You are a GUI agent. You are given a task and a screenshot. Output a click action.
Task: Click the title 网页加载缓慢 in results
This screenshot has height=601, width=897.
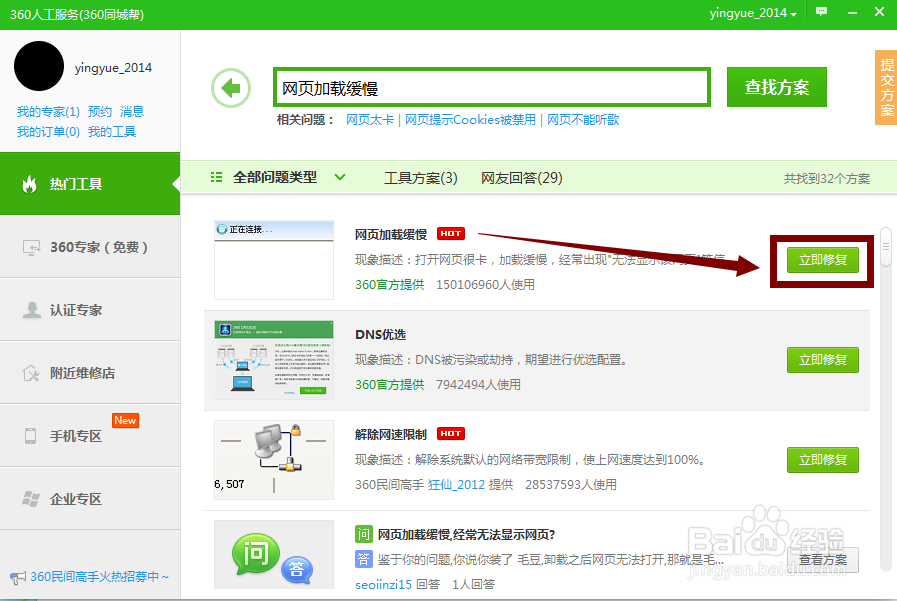pos(391,234)
